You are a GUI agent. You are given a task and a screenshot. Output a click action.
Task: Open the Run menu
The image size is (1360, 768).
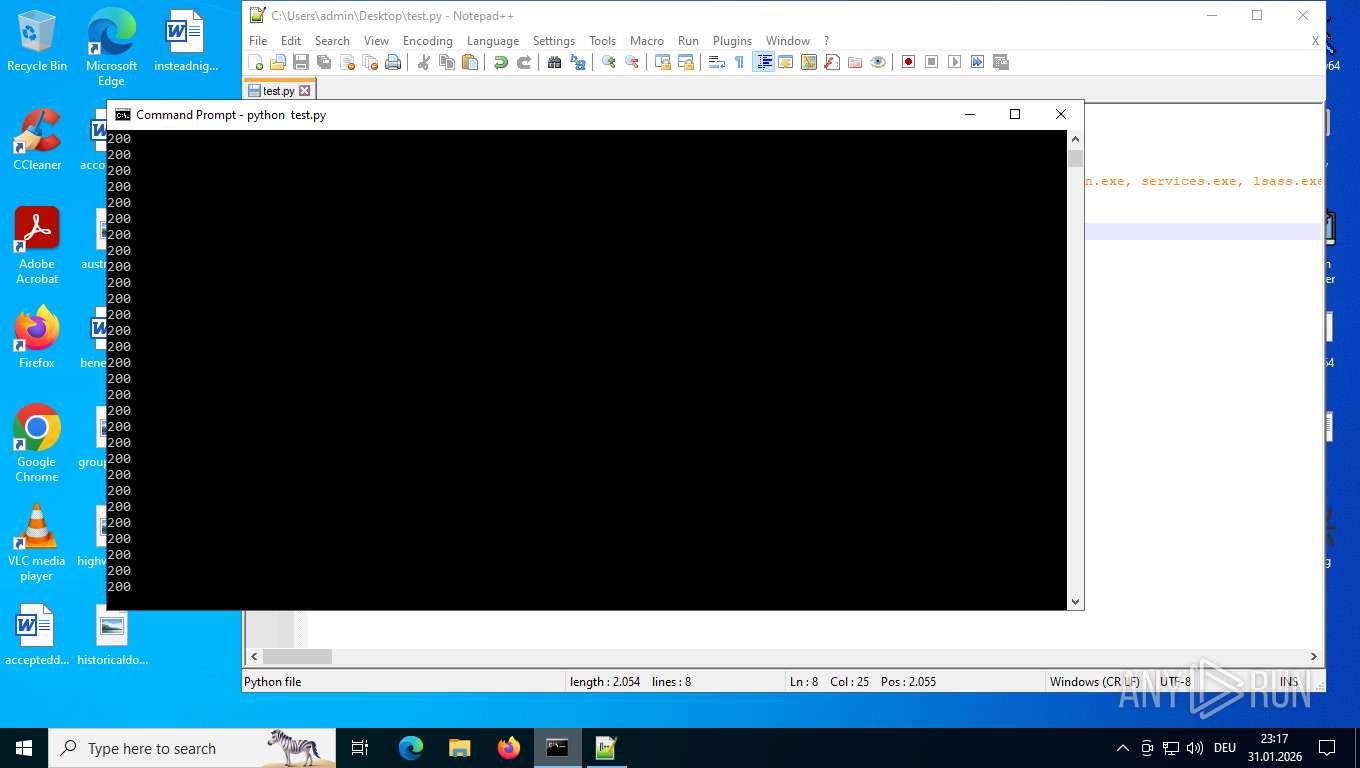point(688,41)
